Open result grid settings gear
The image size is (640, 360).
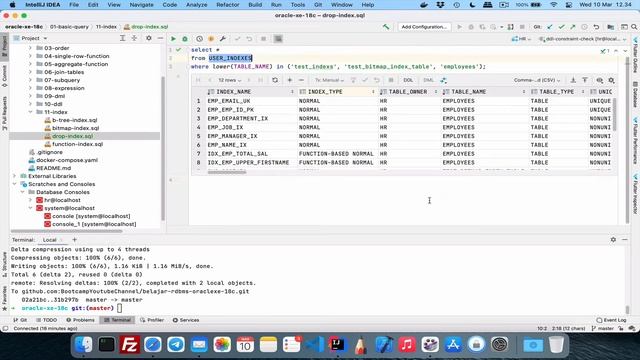[x=611, y=80]
